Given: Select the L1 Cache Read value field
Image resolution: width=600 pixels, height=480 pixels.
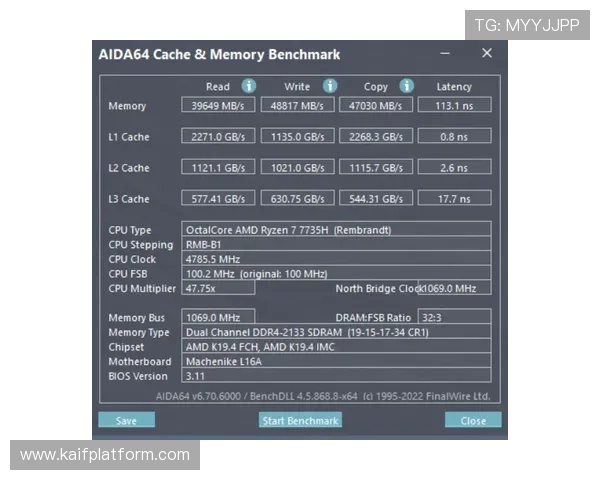Looking at the screenshot, I should point(218,137).
